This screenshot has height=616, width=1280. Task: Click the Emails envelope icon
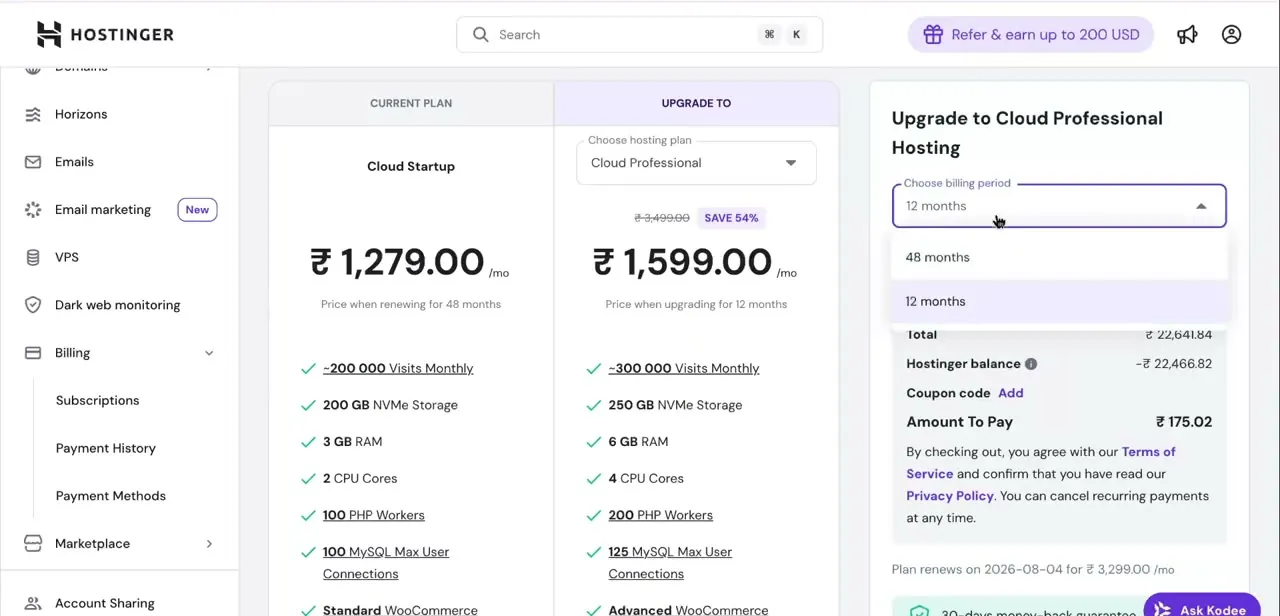tap(33, 162)
